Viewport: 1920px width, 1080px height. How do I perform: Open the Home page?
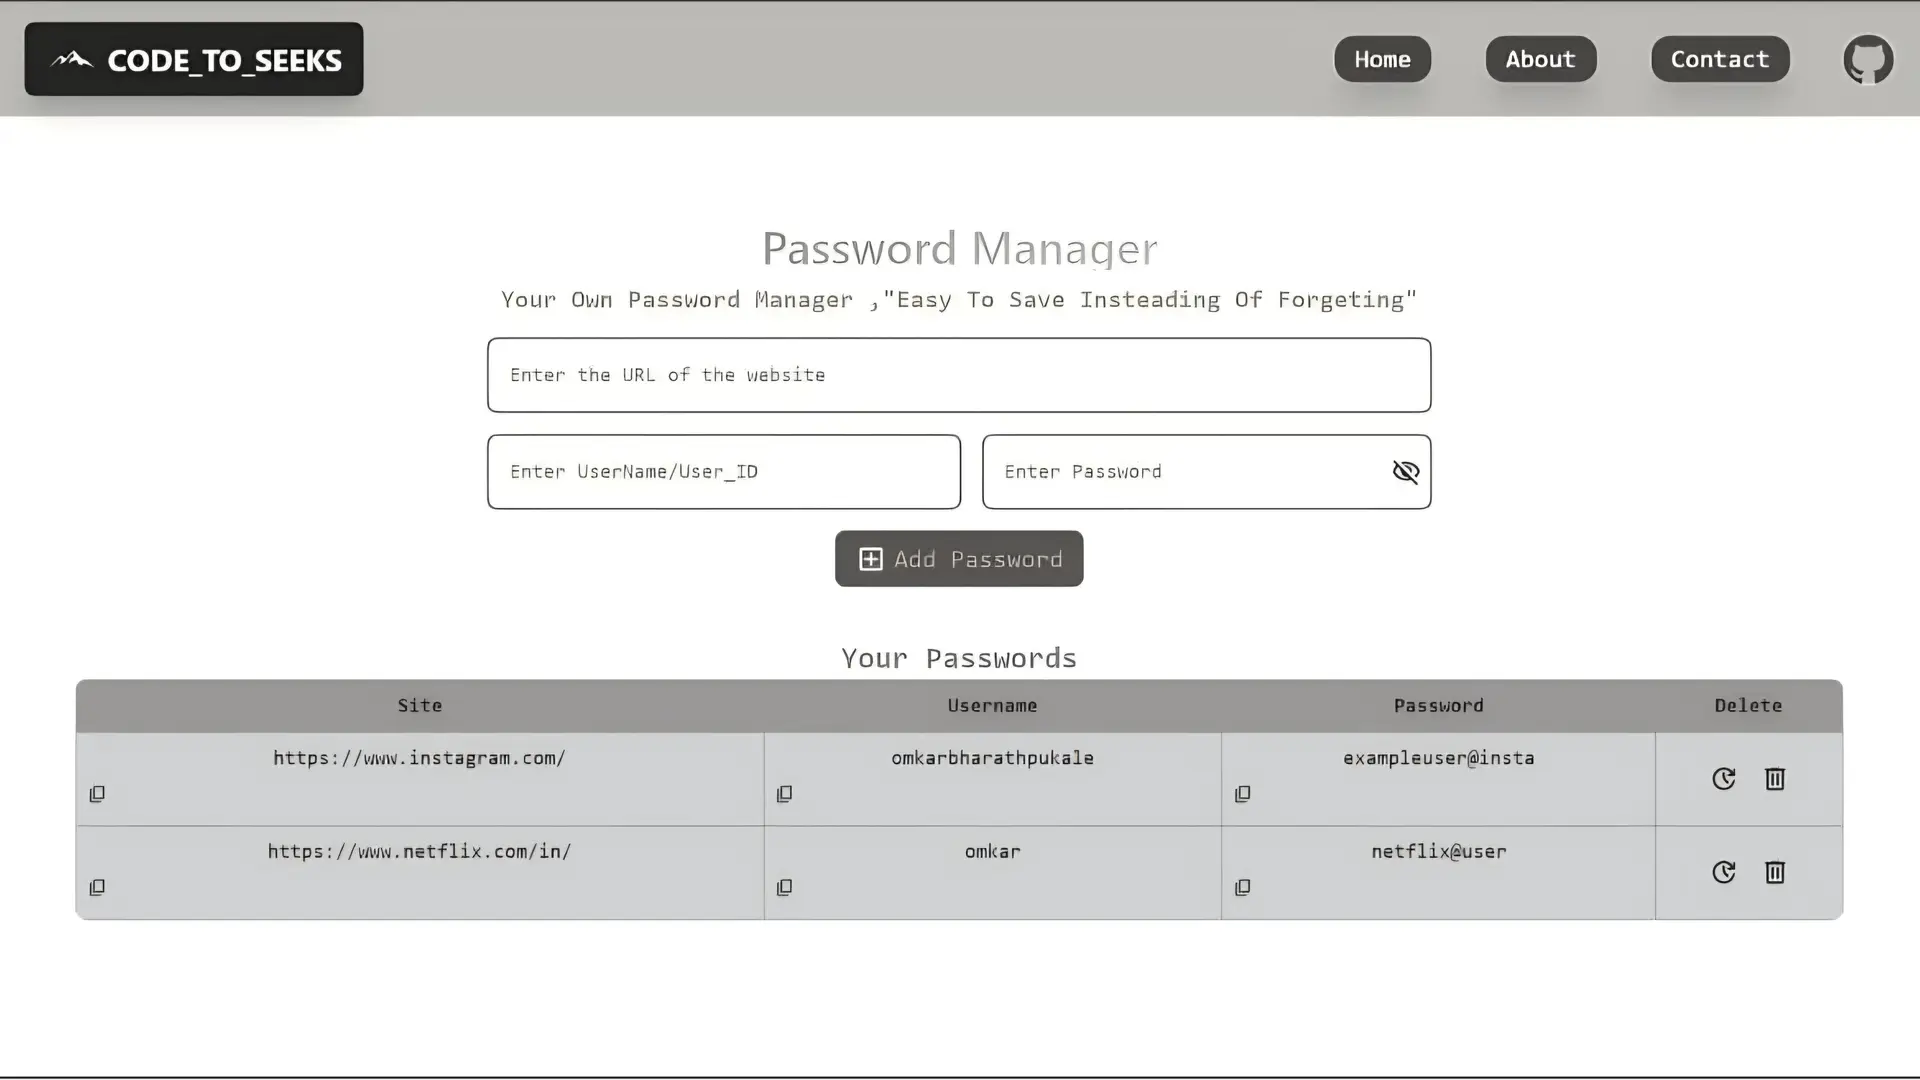click(x=1382, y=59)
